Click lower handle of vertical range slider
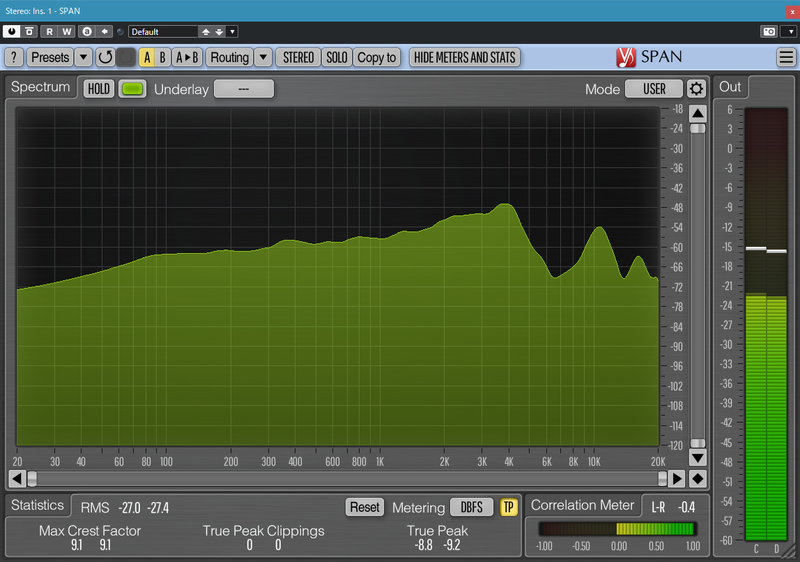The width and height of the screenshot is (800, 562). [x=697, y=443]
